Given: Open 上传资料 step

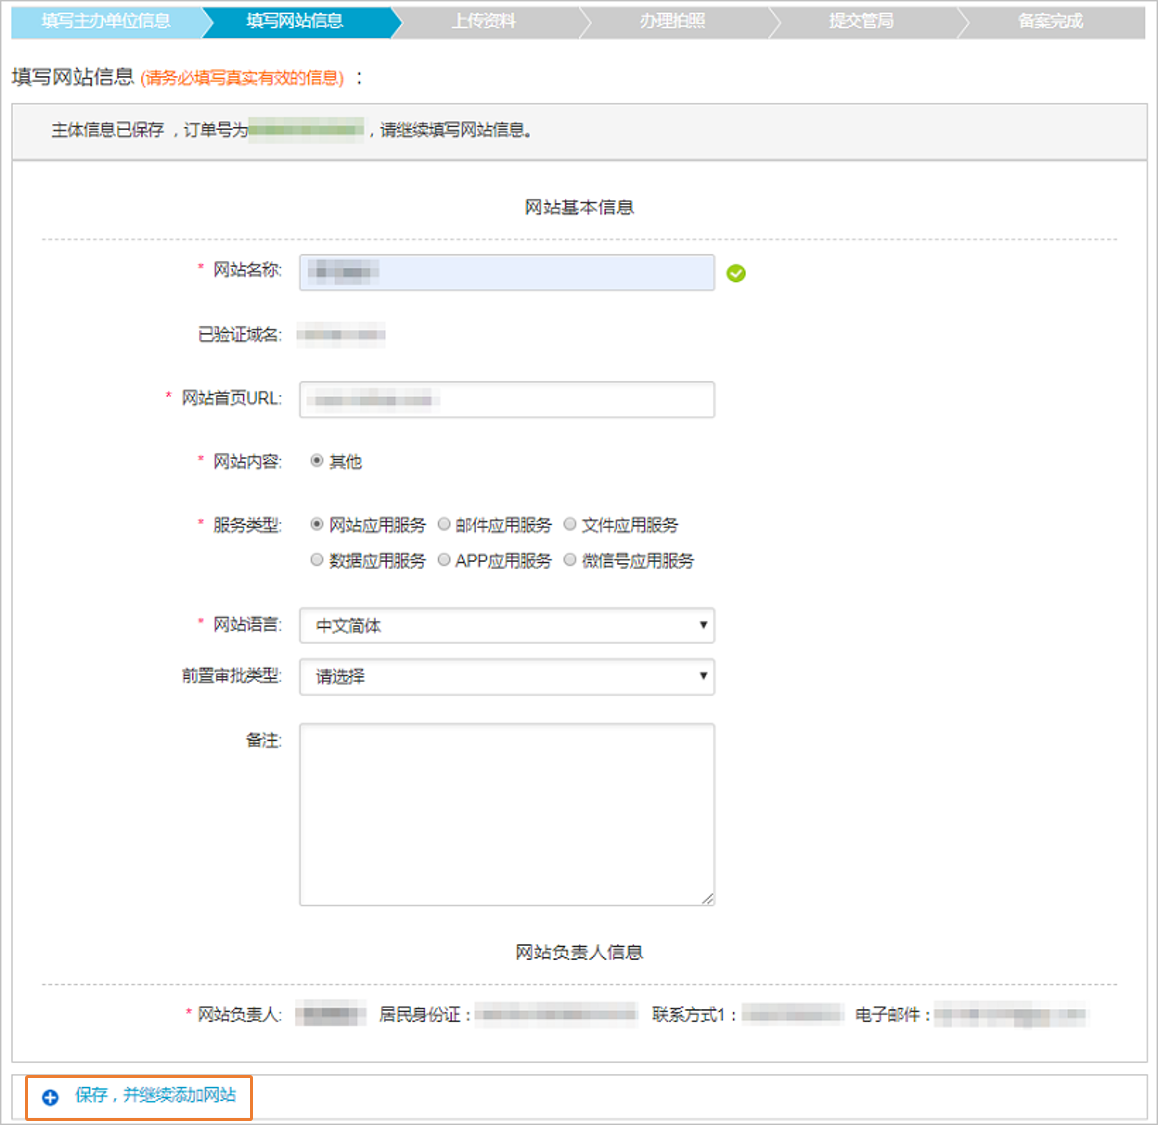Looking at the screenshot, I should (484, 21).
